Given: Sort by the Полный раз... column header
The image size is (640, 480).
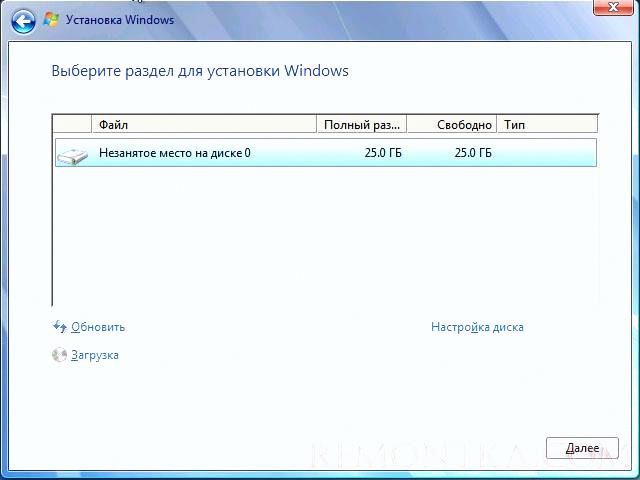Looking at the screenshot, I should (x=362, y=124).
